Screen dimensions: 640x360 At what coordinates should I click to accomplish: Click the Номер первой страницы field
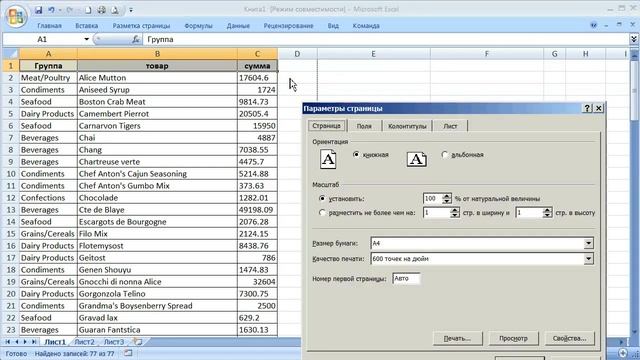406,278
